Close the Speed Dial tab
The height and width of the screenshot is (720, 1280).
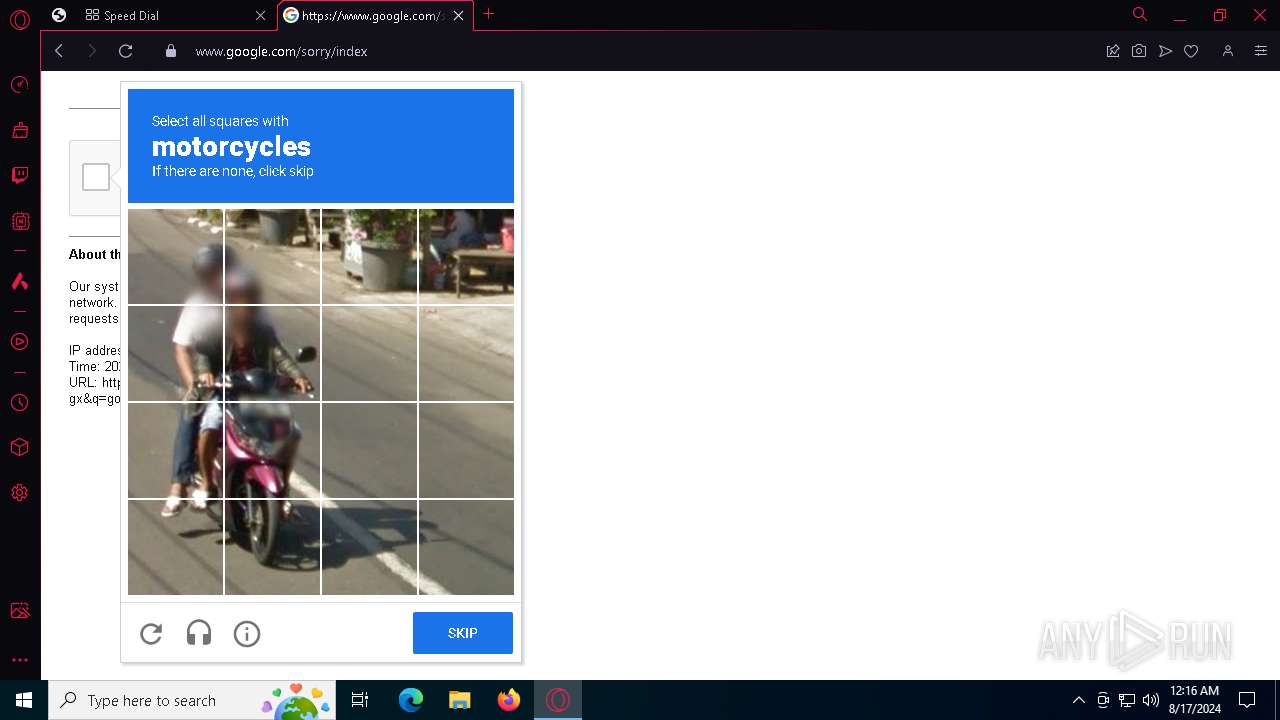(x=261, y=16)
